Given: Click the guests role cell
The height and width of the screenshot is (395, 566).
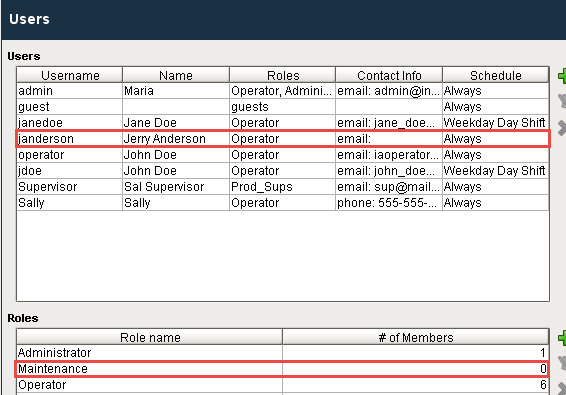Looking at the screenshot, I should (283, 107).
